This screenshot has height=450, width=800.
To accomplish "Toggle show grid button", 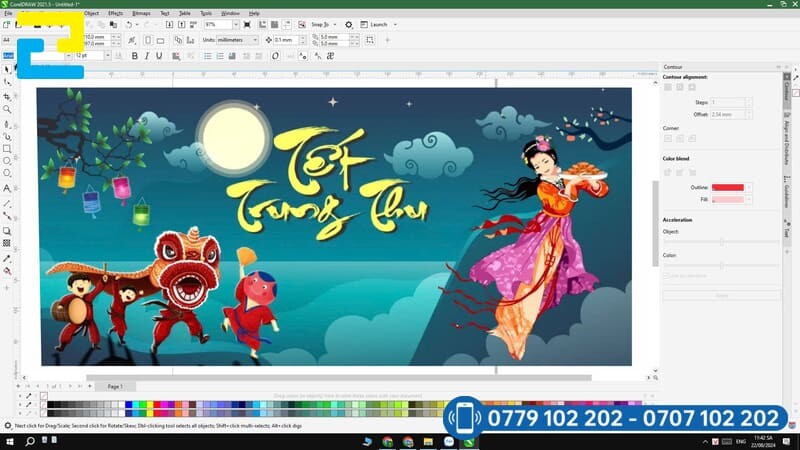I will point(274,24).
